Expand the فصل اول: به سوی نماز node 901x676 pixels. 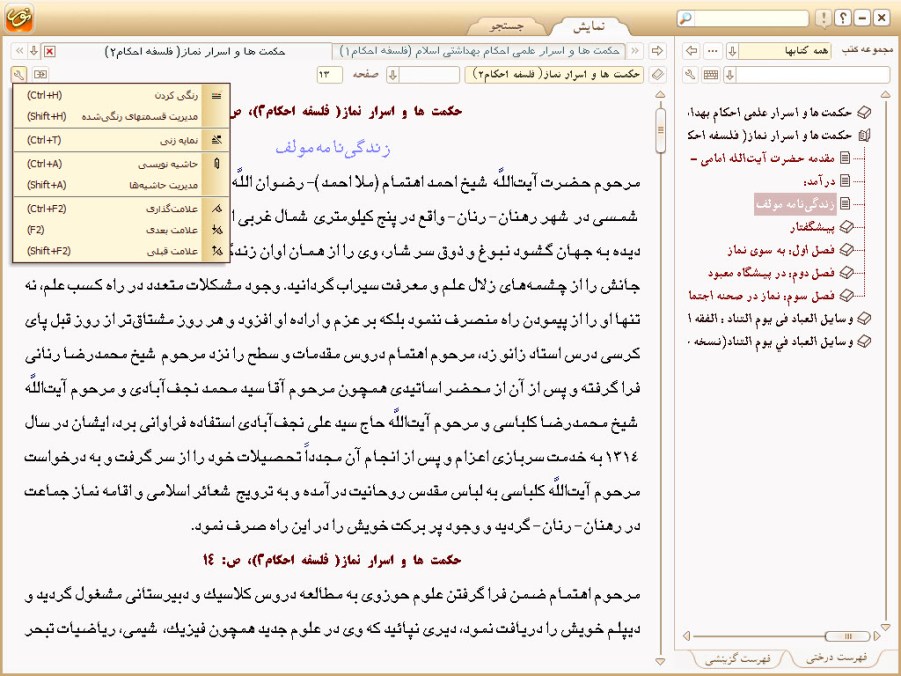(x=846, y=250)
